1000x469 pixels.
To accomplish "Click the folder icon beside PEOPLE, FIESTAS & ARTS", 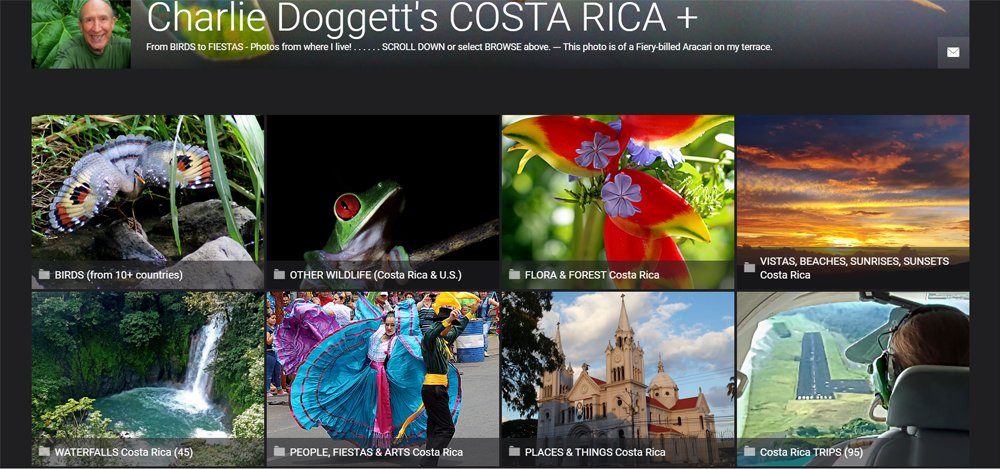I will pyautogui.click(x=279, y=451).
